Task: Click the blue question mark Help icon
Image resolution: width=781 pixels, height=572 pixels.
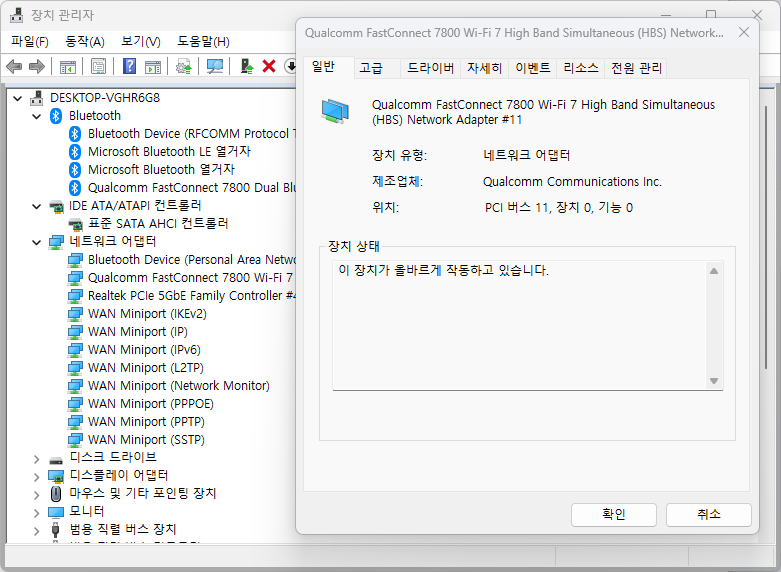Action: coord(130,66)
